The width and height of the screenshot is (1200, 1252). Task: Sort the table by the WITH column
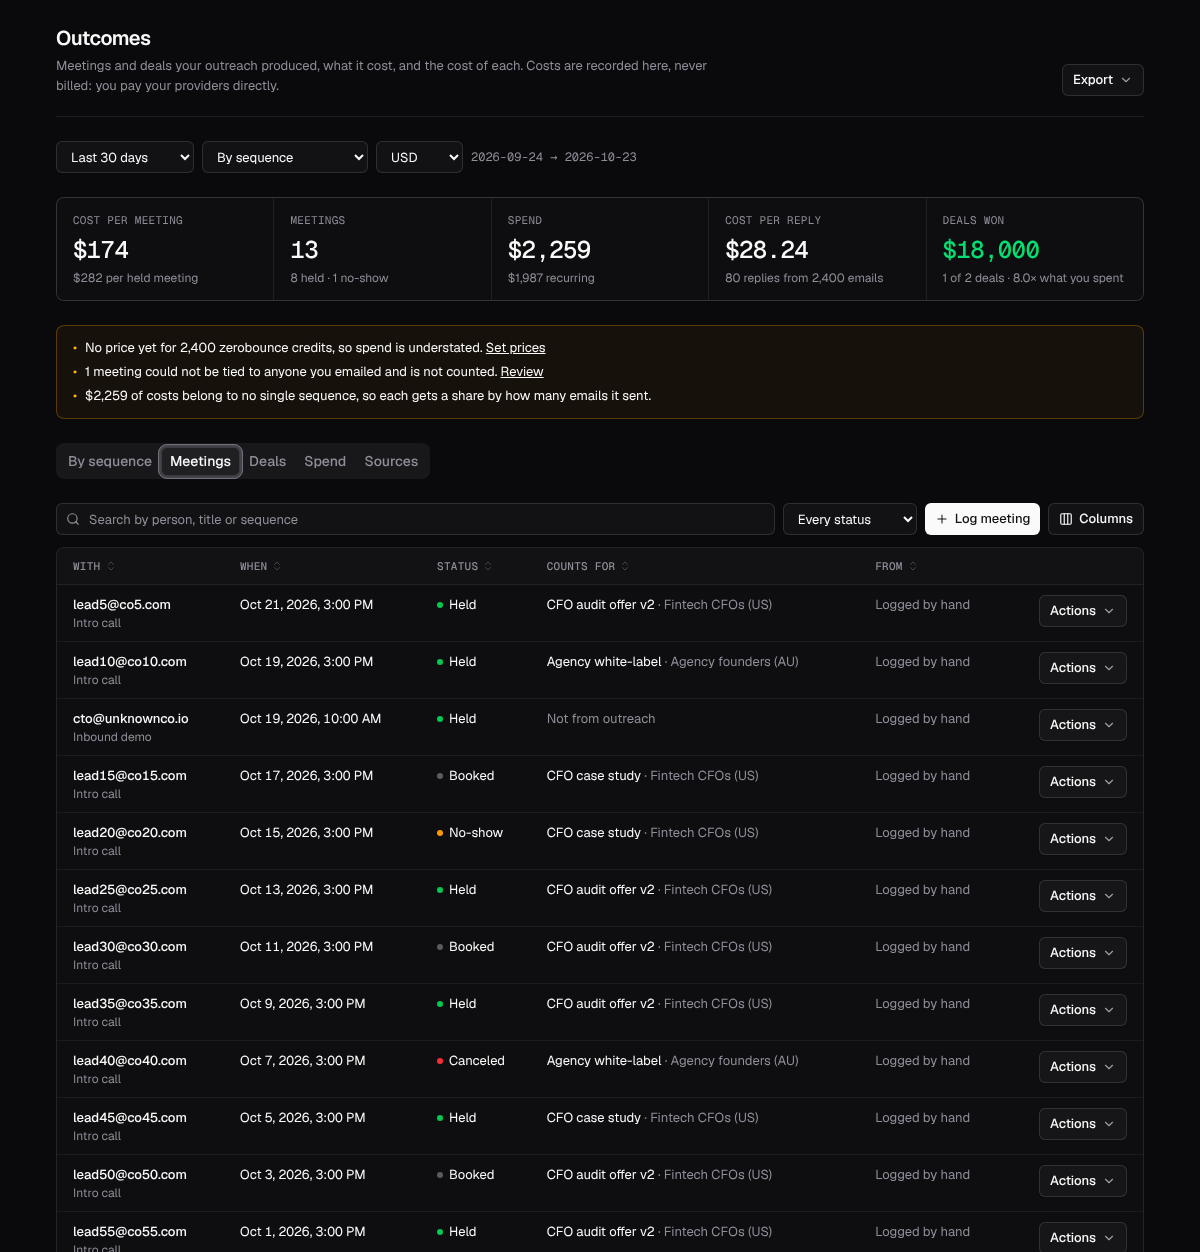coord(94,566)
